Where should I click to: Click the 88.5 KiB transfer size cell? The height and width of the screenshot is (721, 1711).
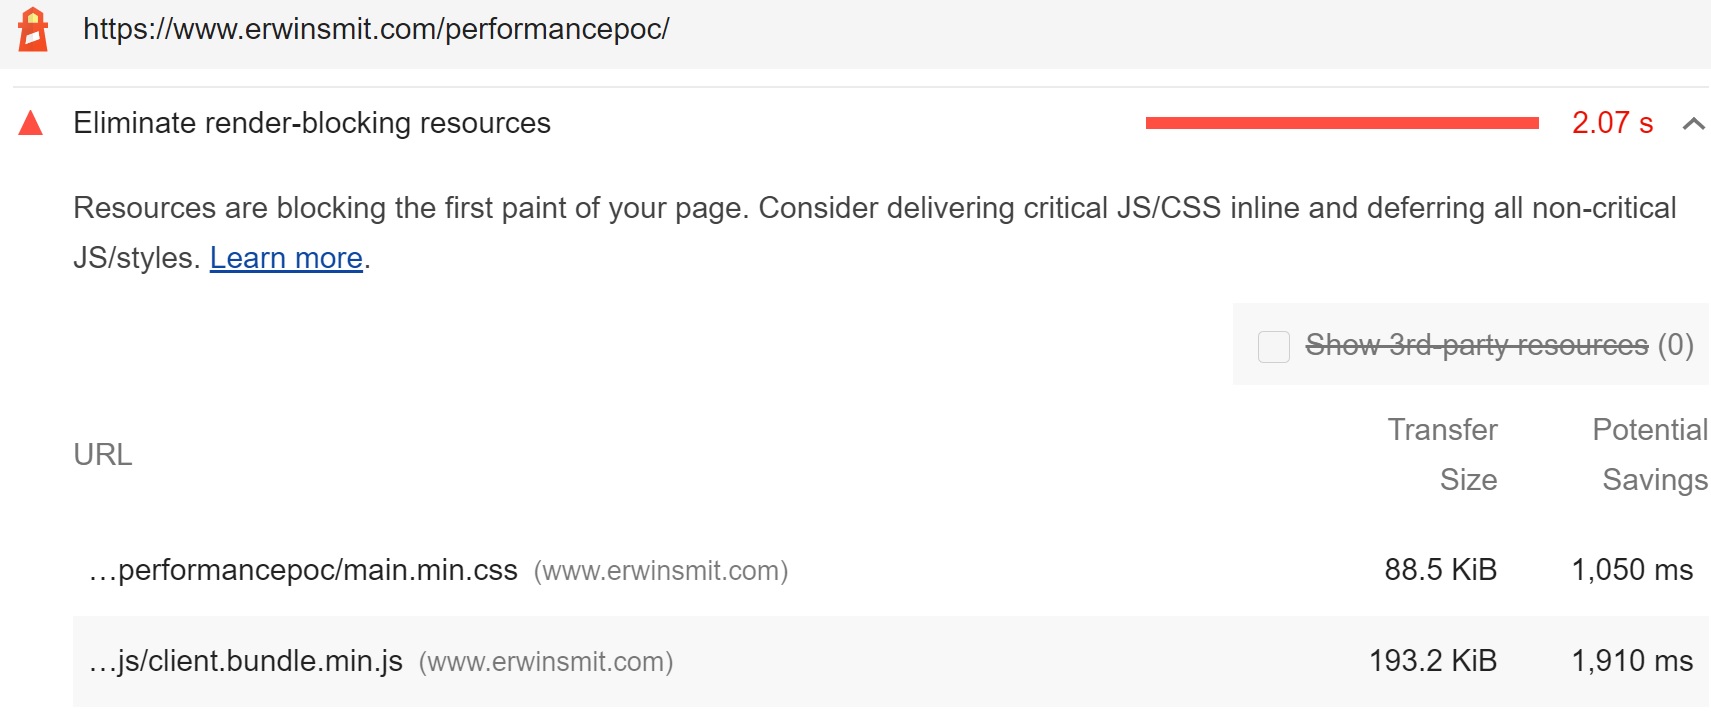click(1440, 570)
